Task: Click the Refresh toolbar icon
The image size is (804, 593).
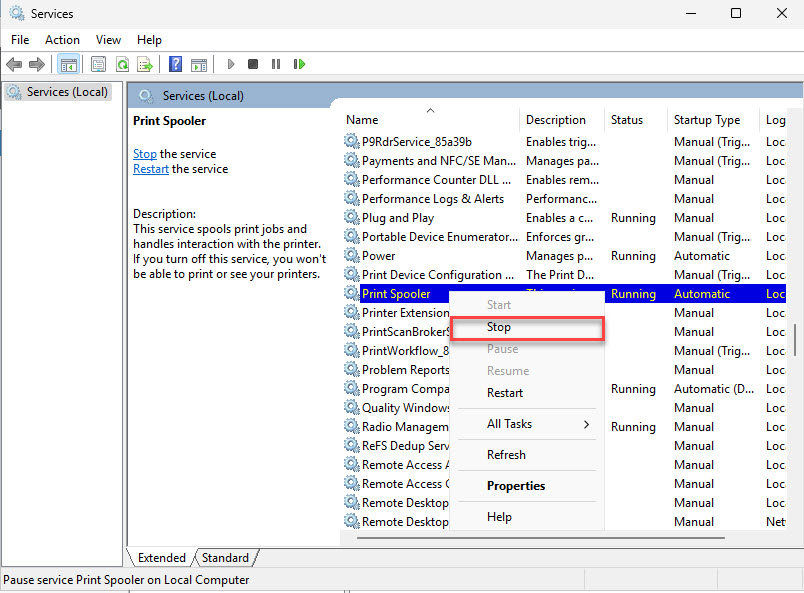Action: point(122,65)
